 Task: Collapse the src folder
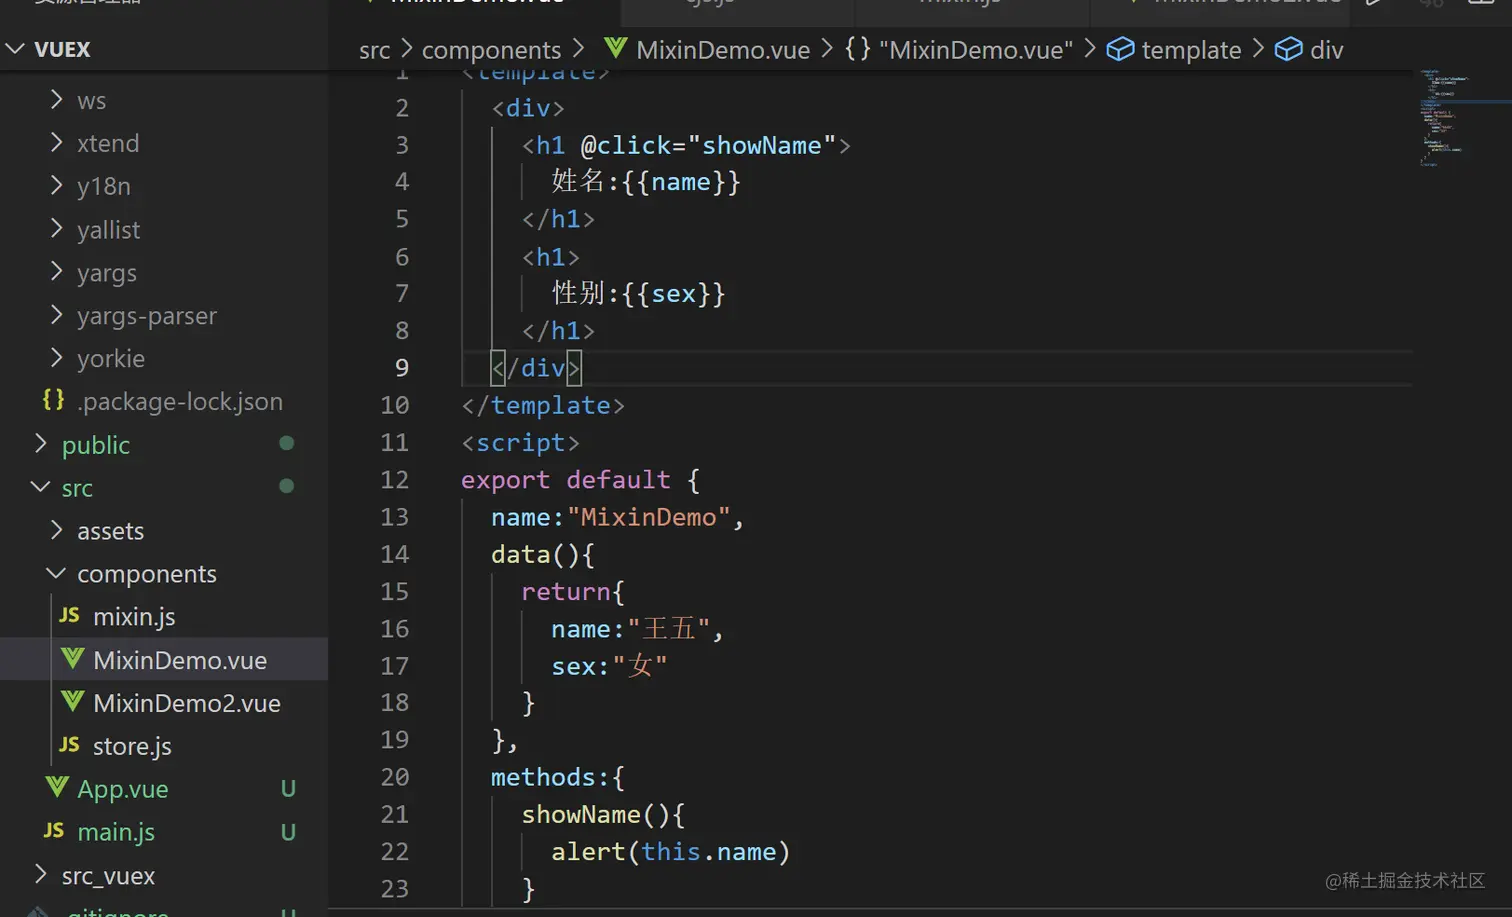tap(41, 486)
